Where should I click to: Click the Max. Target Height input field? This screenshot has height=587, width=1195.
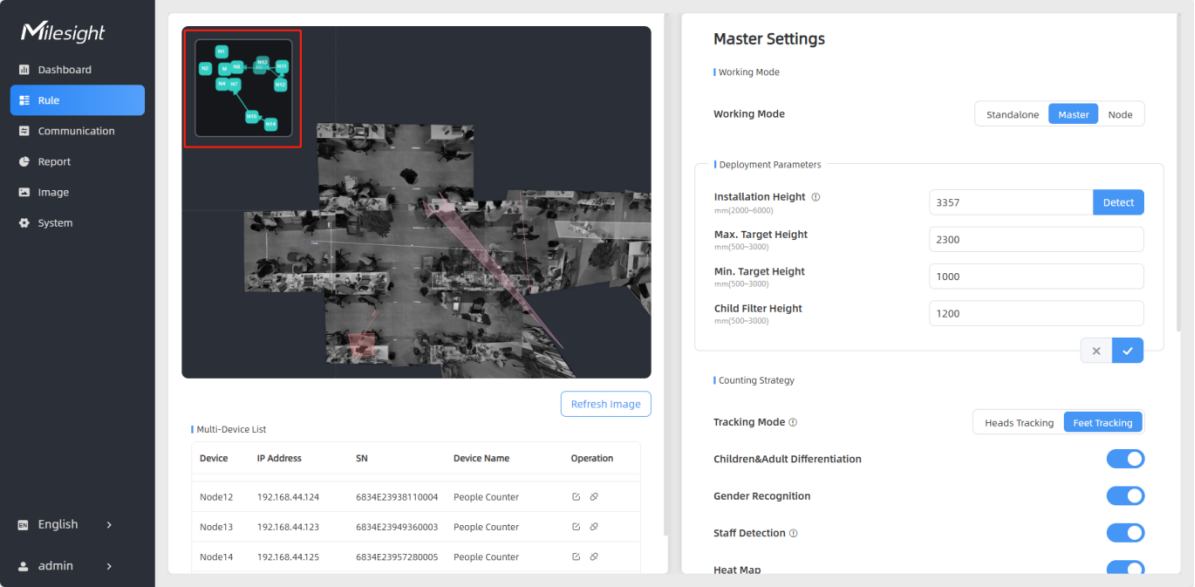click(x=1035, y=240)
